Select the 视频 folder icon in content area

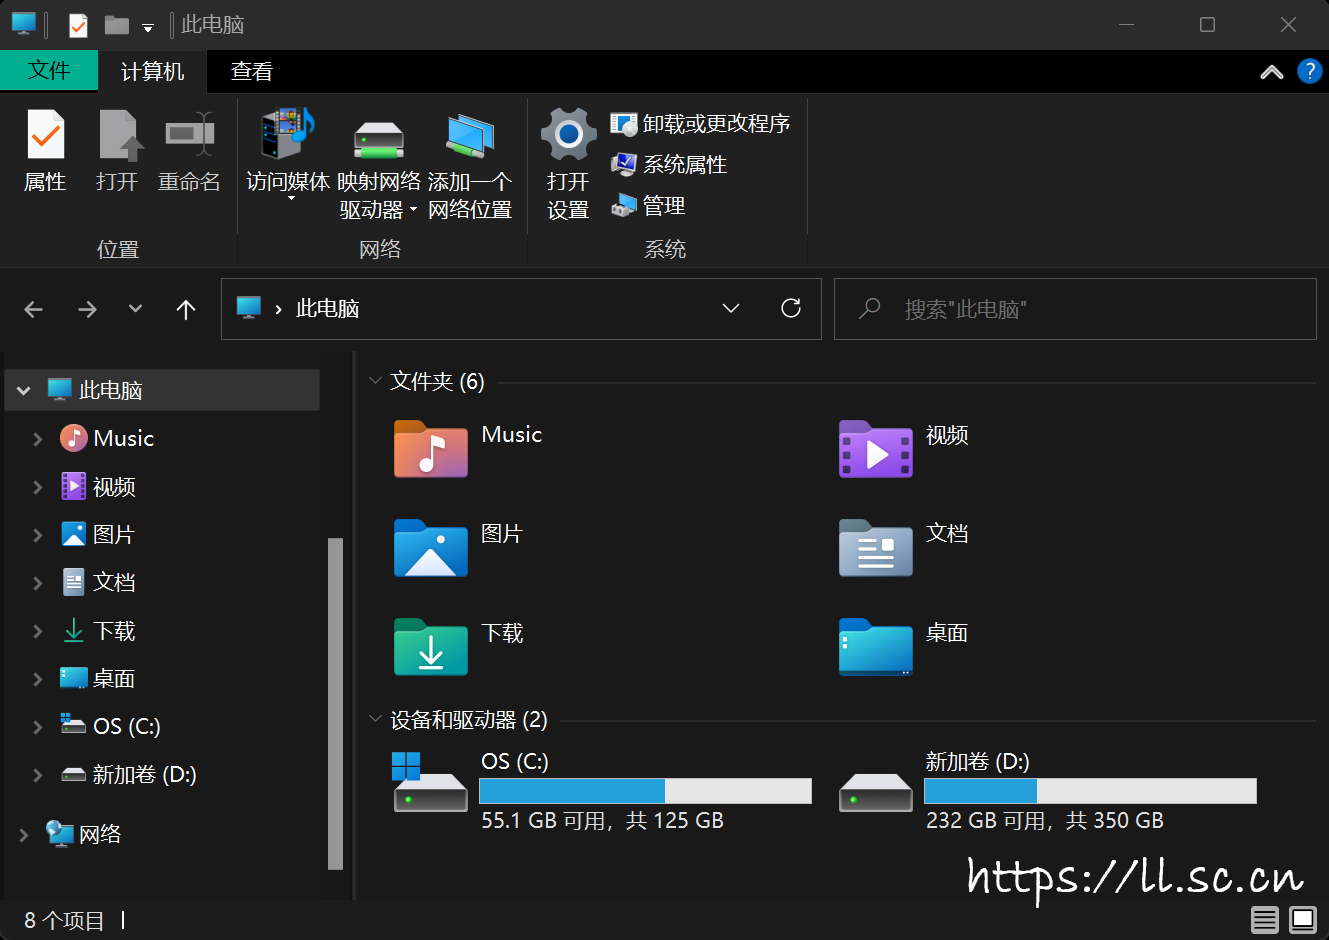point(876,449)
